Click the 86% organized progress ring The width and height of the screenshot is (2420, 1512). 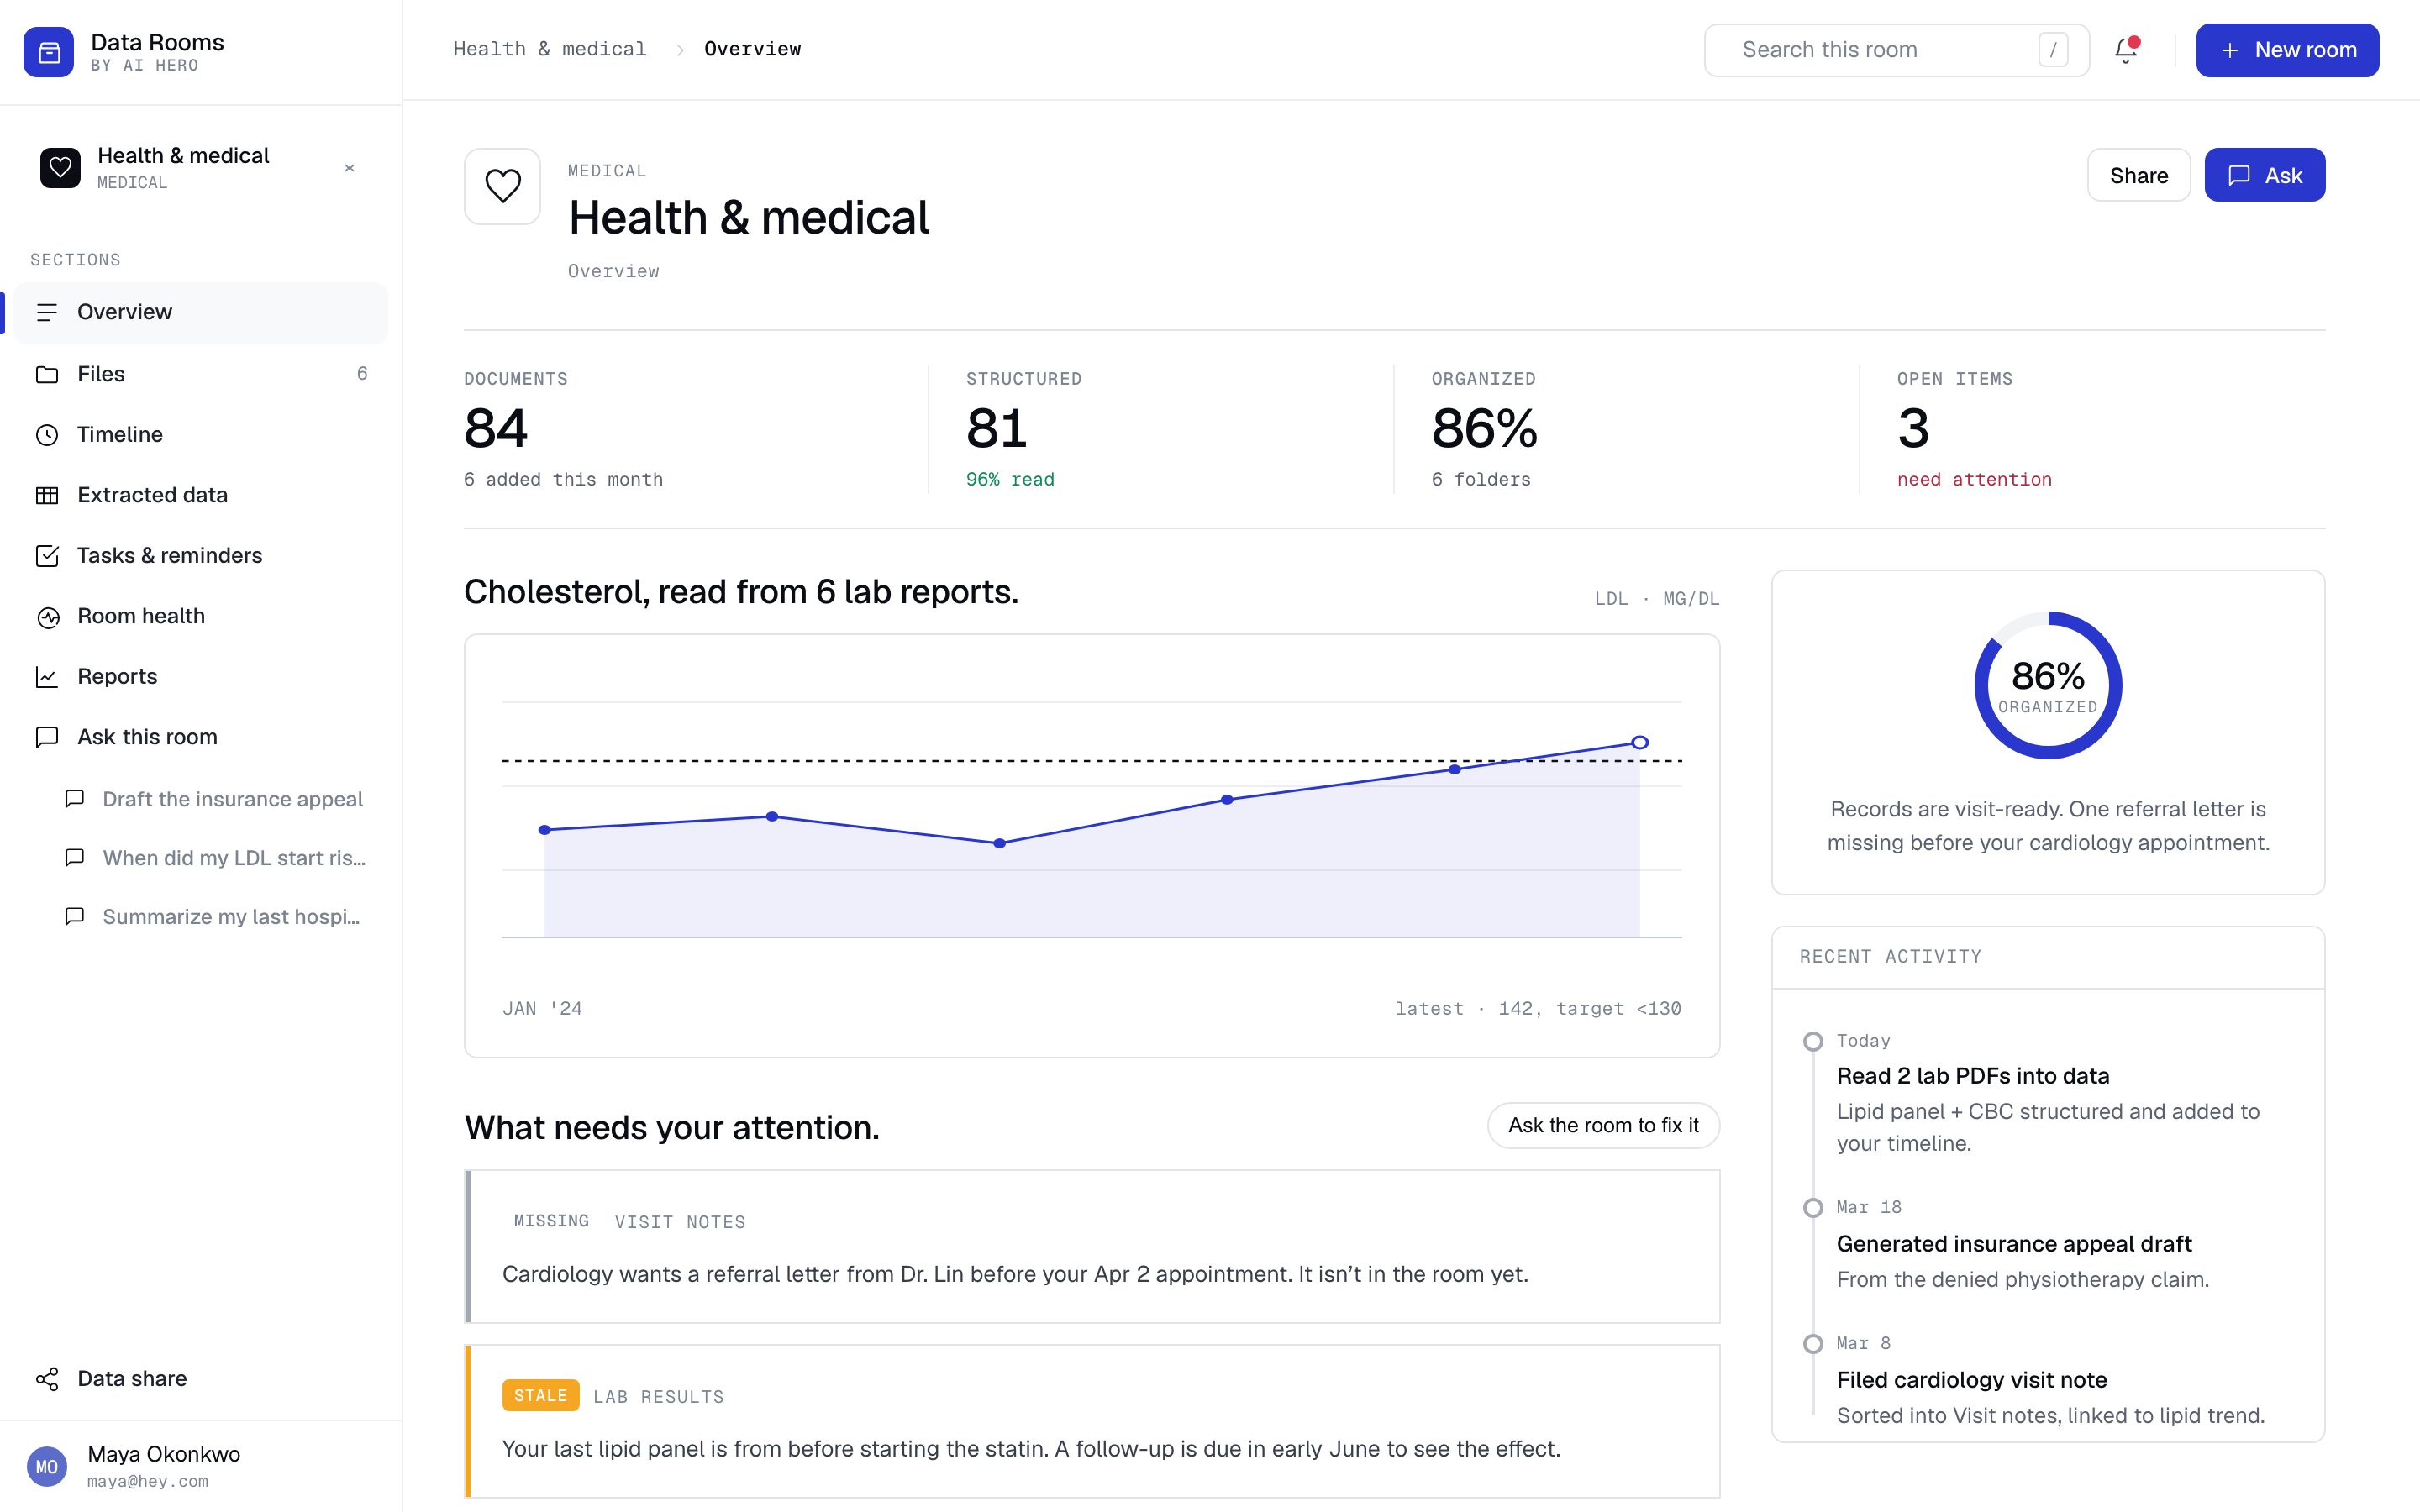(x=2047, y=685)
